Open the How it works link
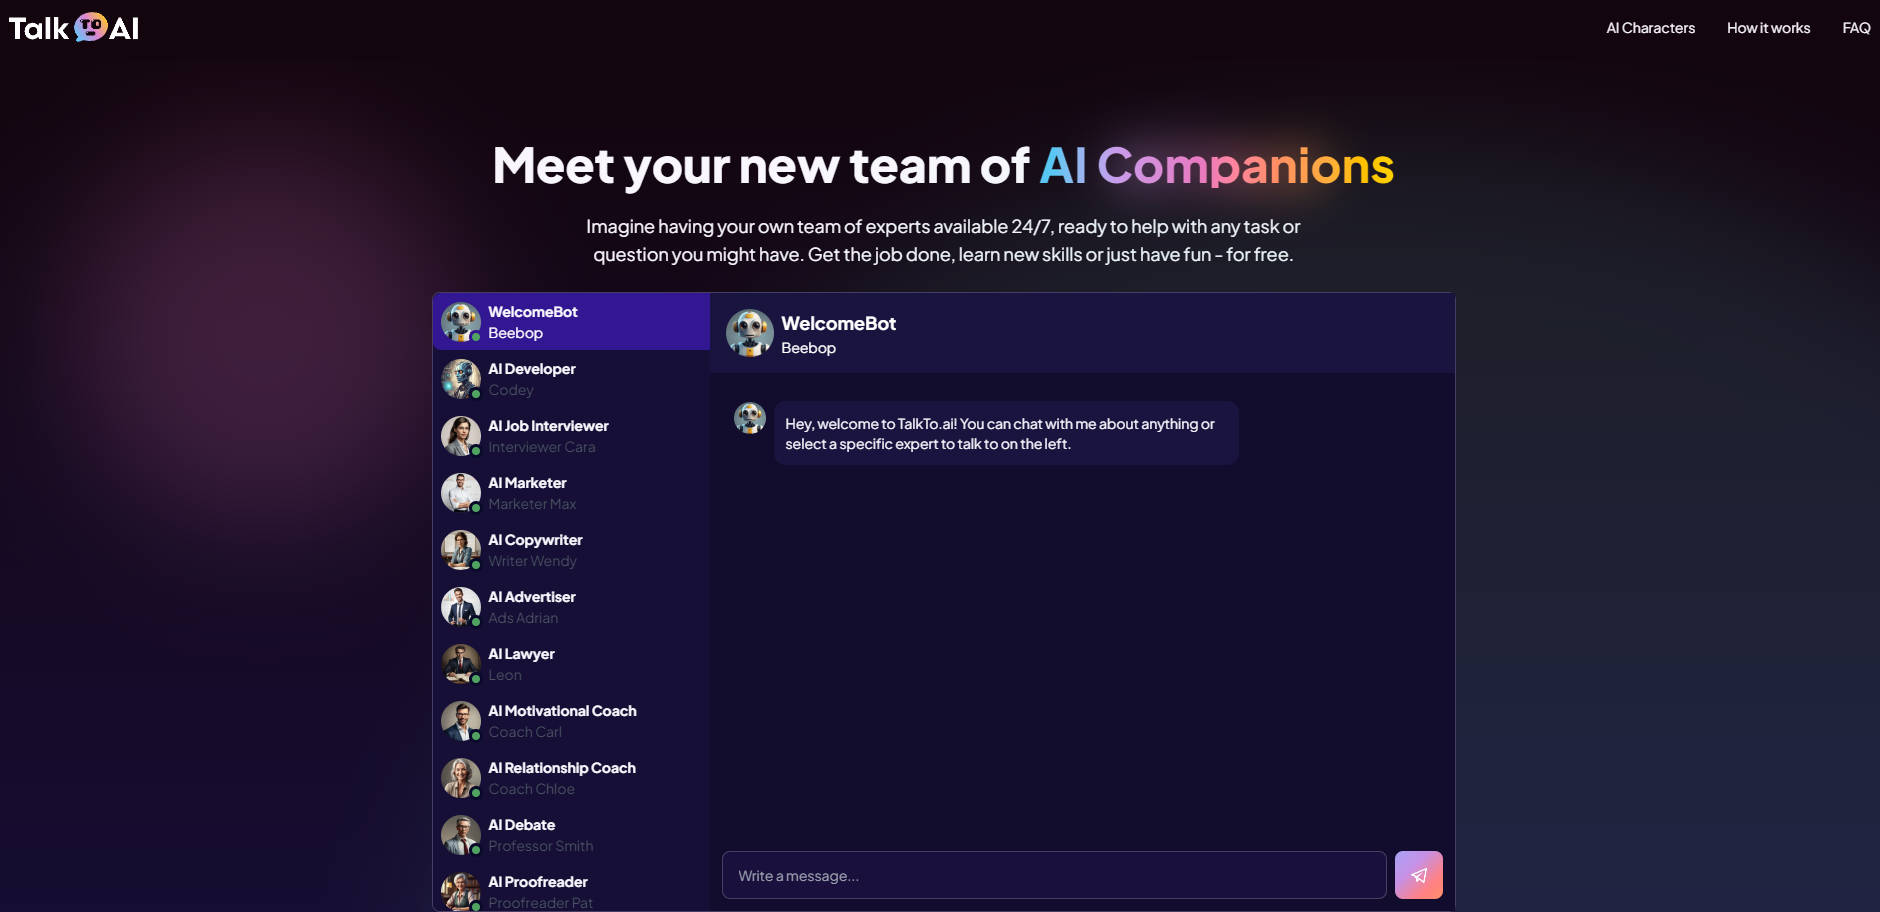Image resolution: width=1880 pixels, height=912 pixels. click(1768, 27)
